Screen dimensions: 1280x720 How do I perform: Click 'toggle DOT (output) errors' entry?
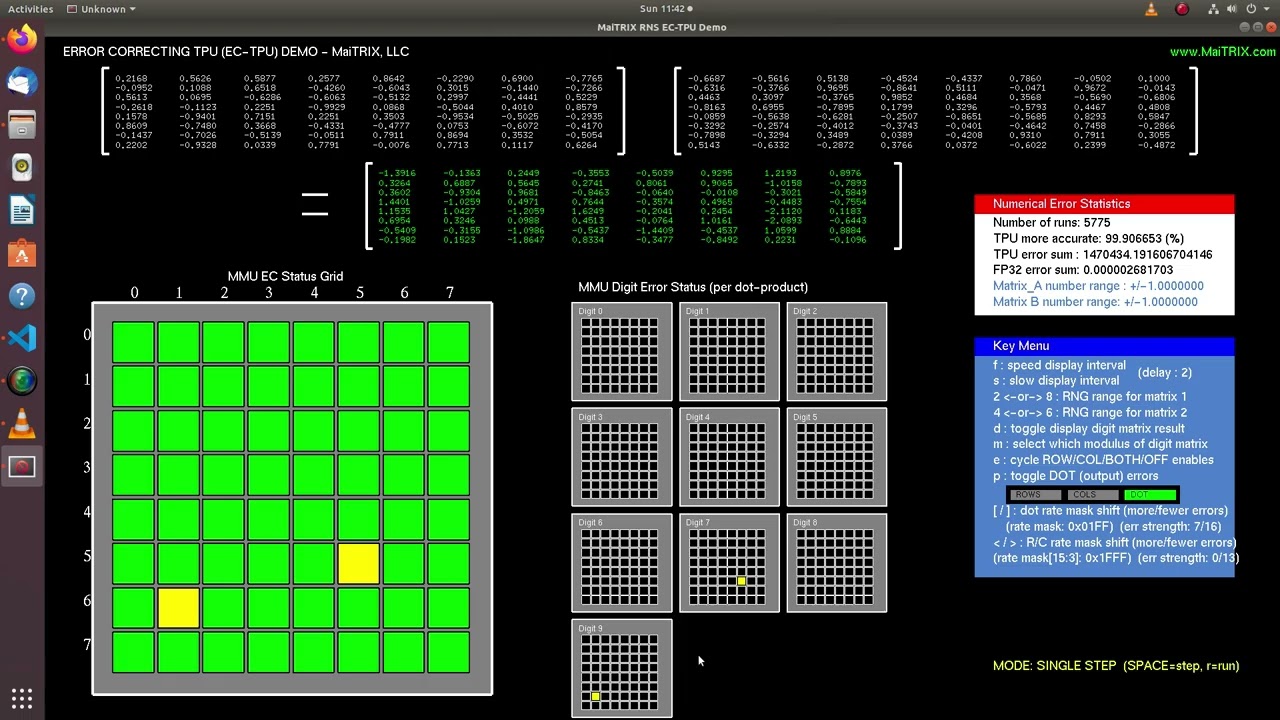click(x=1076, y=476)
